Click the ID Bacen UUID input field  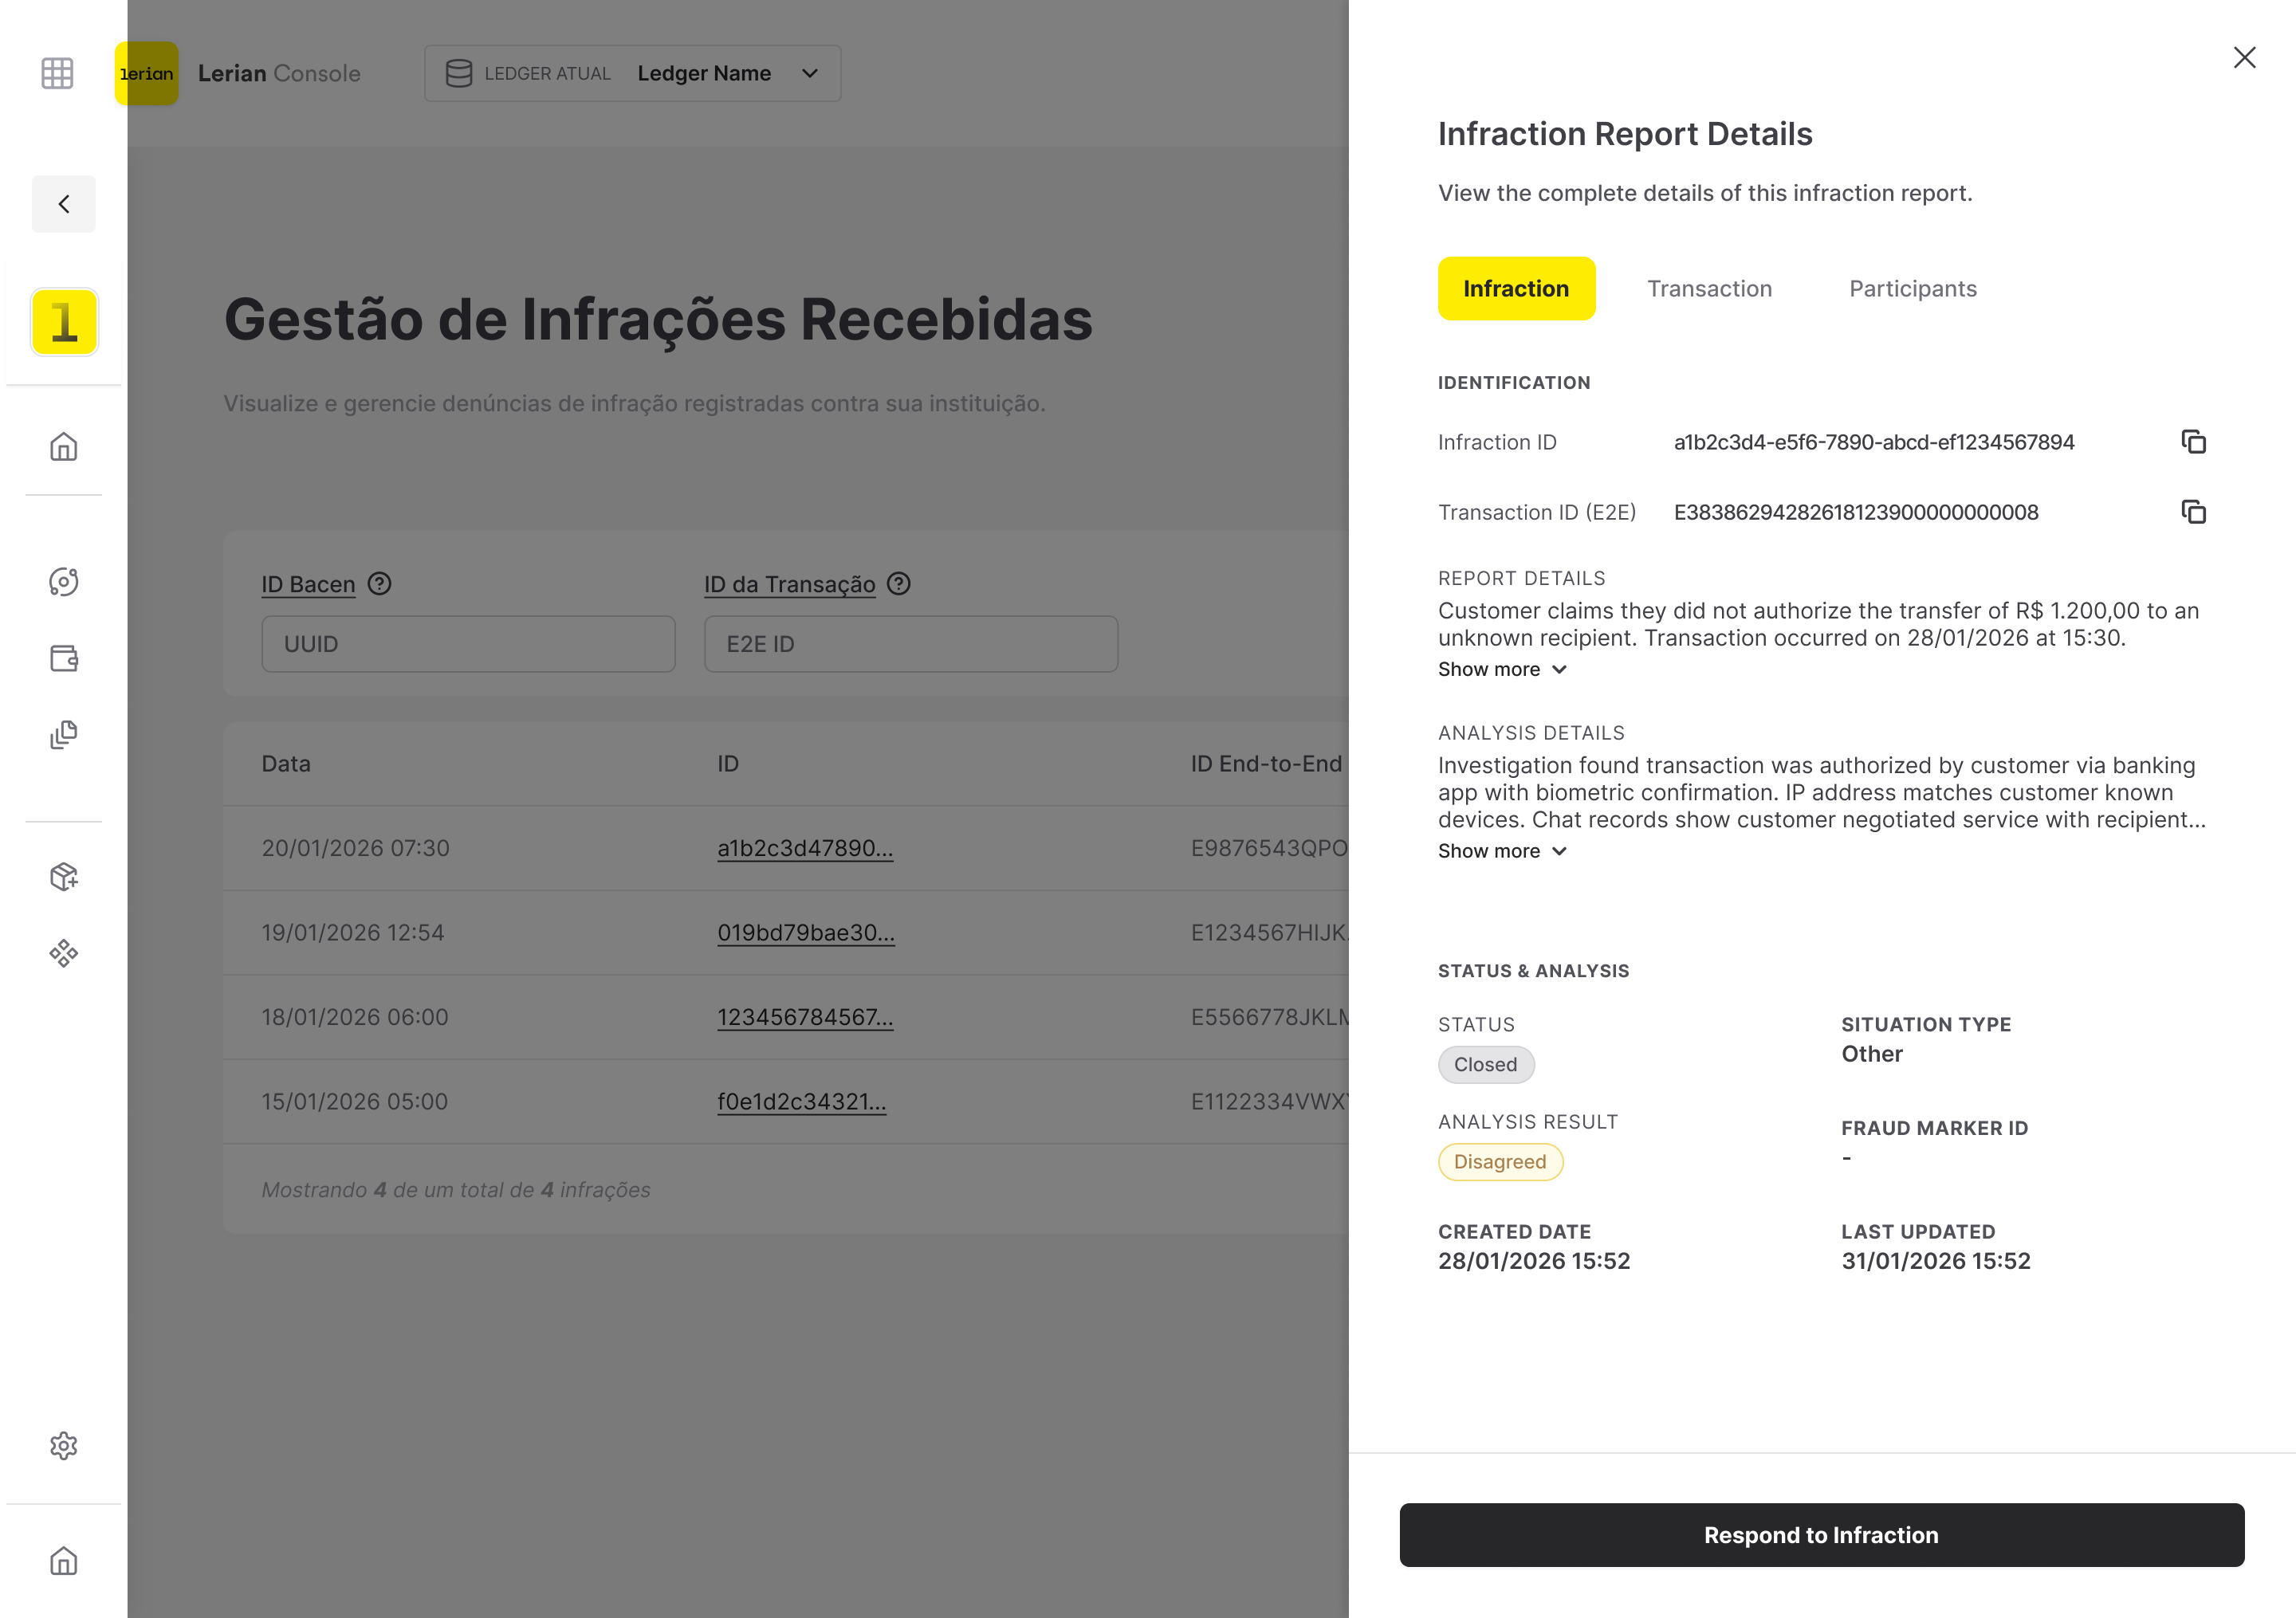(469, 644)
